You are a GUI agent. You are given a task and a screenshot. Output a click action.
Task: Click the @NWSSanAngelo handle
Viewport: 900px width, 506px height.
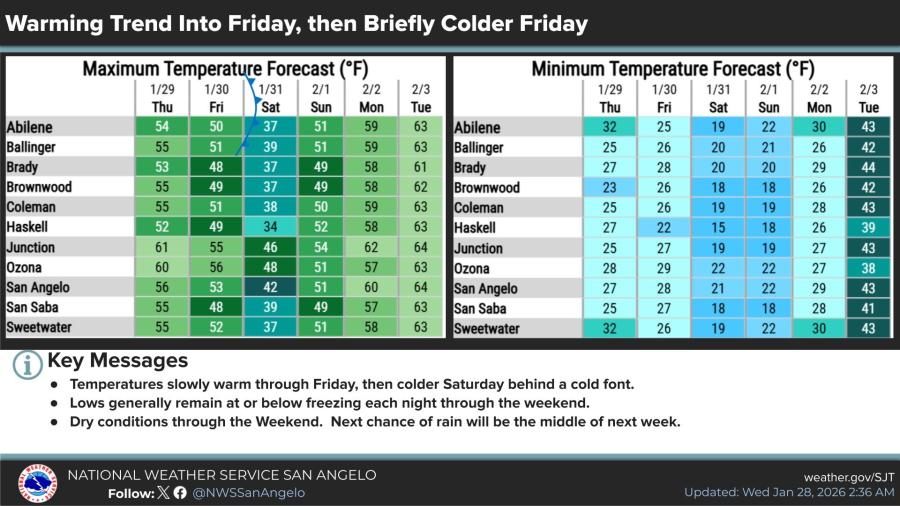tap(248, 492)
